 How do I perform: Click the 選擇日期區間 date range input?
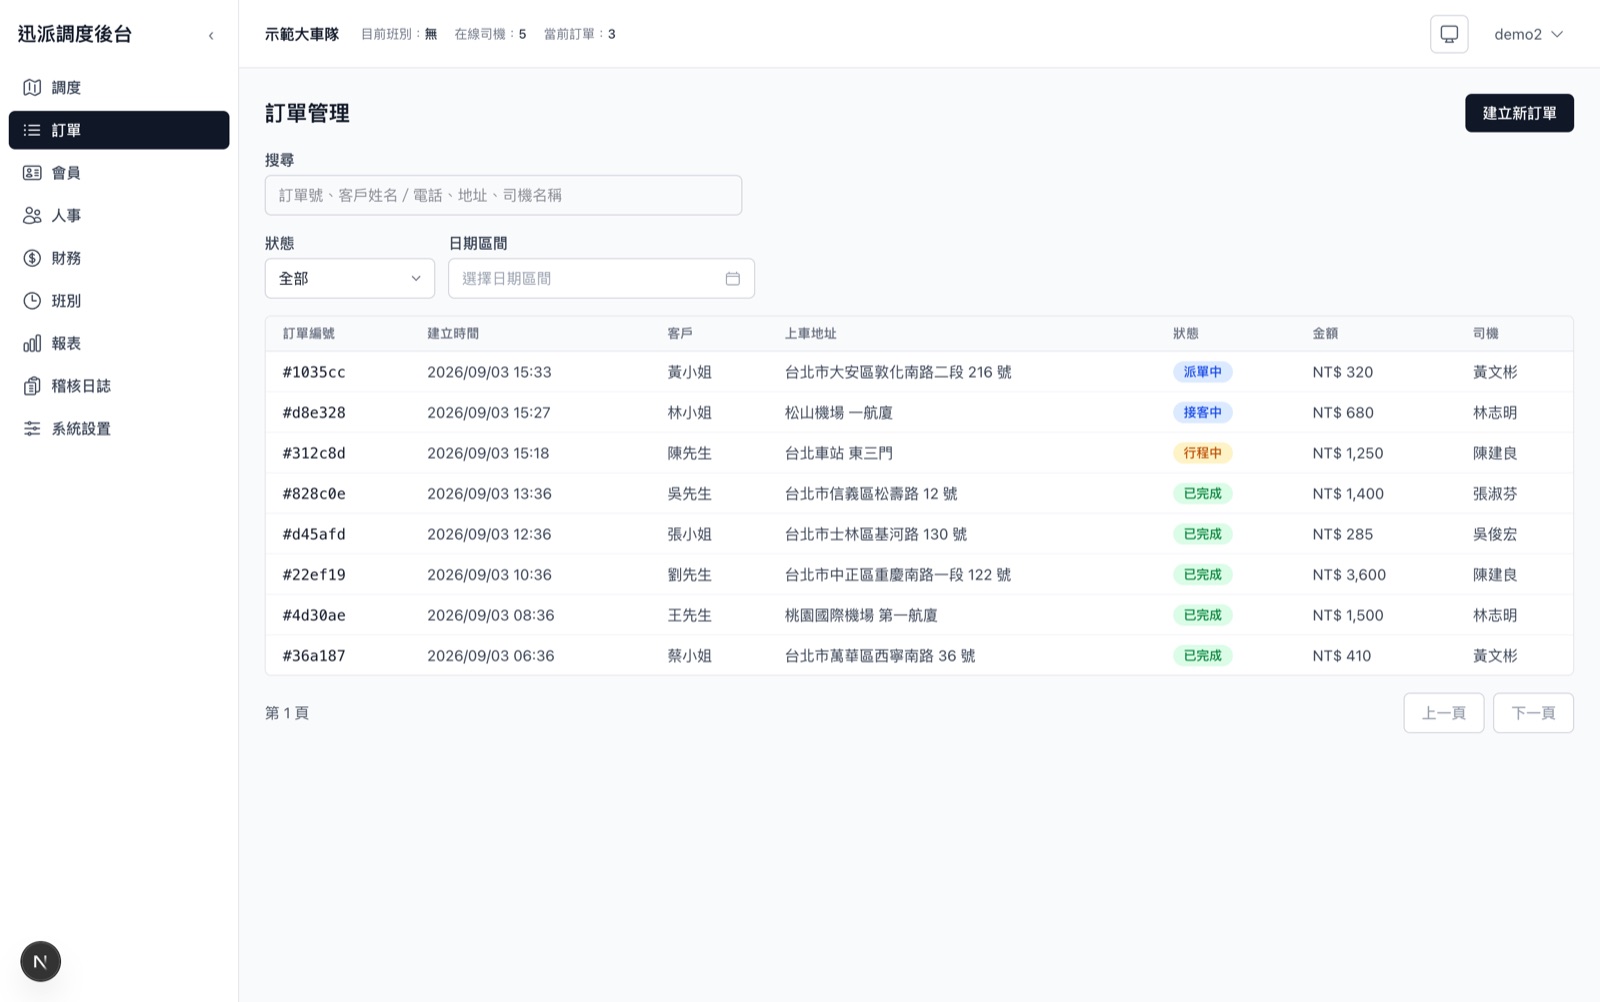point(601,279)
